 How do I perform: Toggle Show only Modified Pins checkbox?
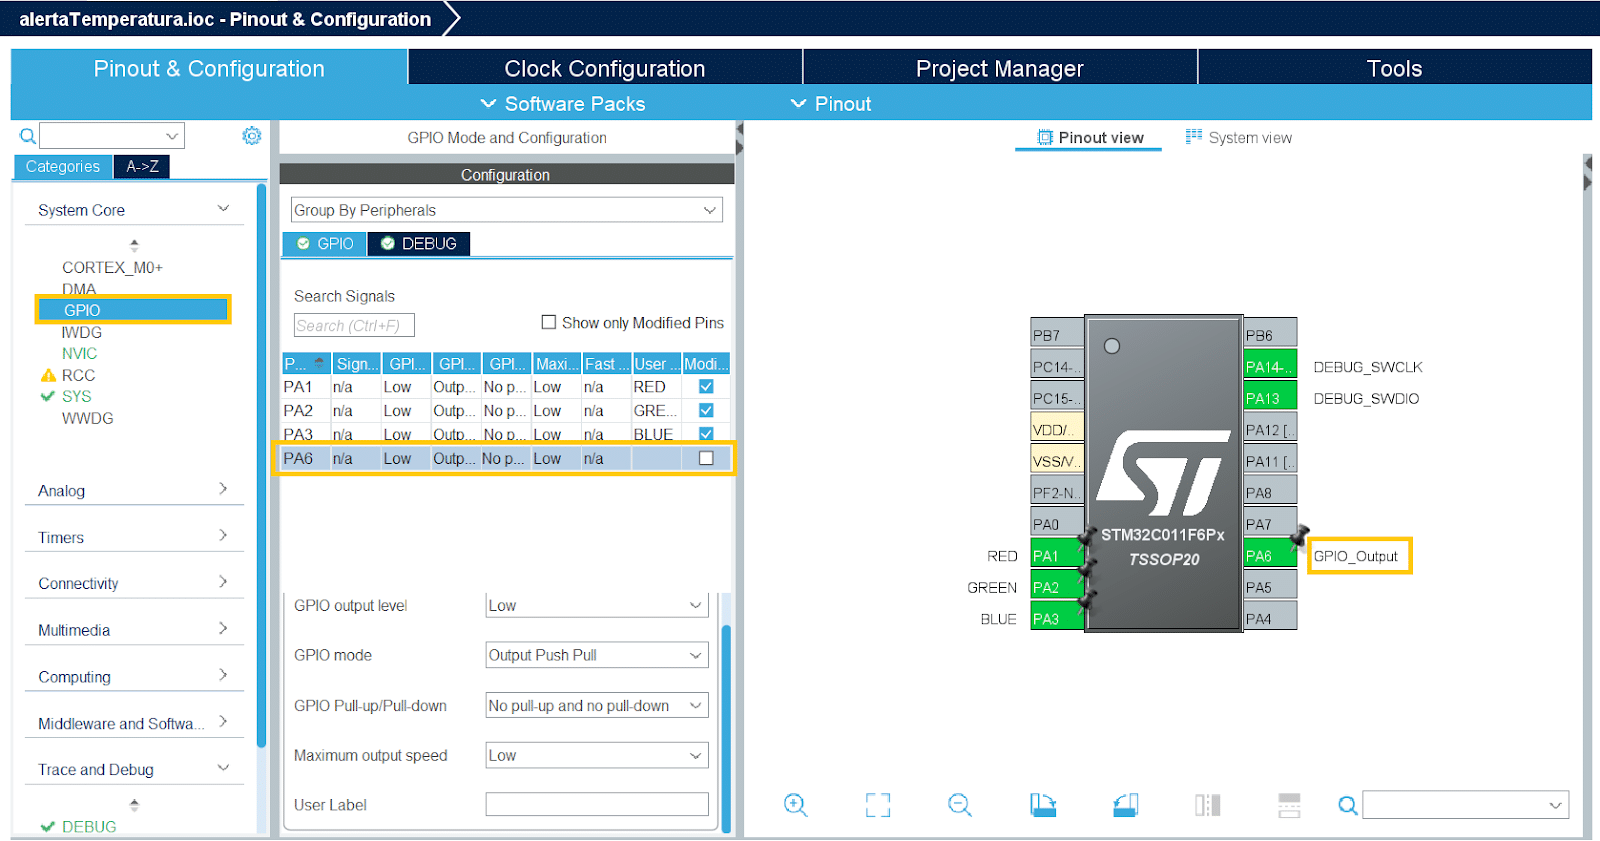click(549, 322)
